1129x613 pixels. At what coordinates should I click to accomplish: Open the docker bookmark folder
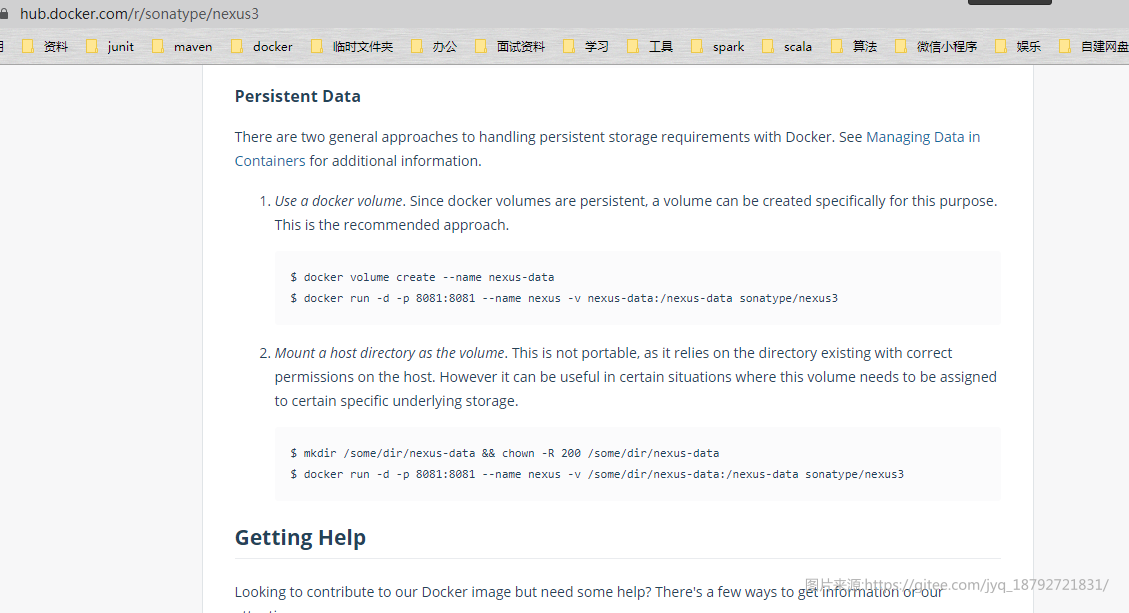[x=262, y=47]
